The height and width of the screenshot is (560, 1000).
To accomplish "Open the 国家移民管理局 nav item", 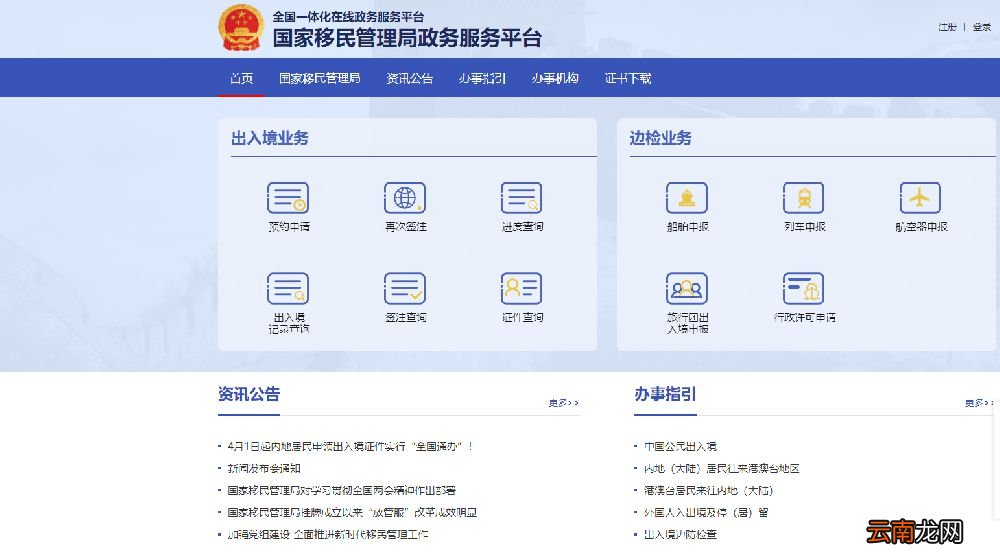I will 320,78.
